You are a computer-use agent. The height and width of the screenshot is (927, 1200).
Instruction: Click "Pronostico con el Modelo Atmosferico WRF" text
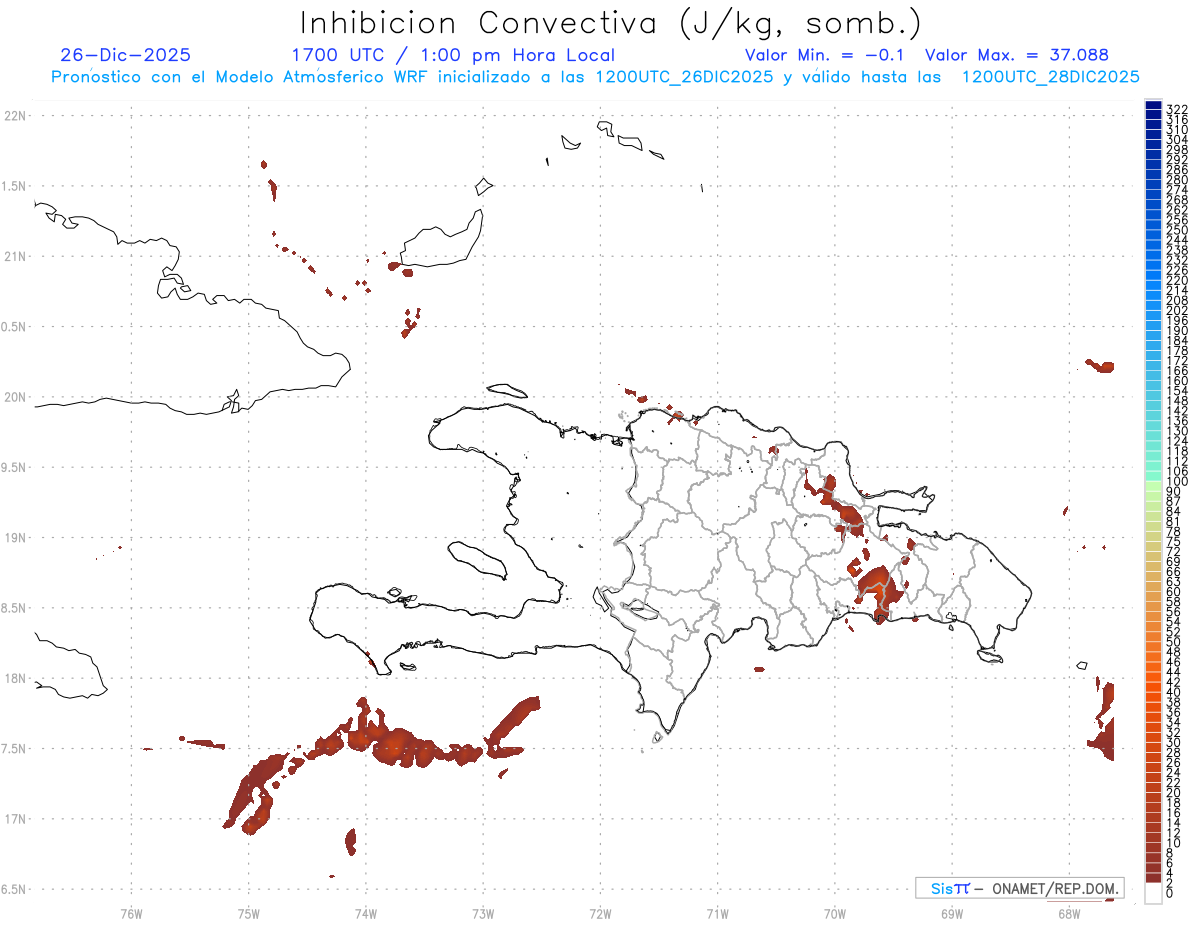point(238,77)
